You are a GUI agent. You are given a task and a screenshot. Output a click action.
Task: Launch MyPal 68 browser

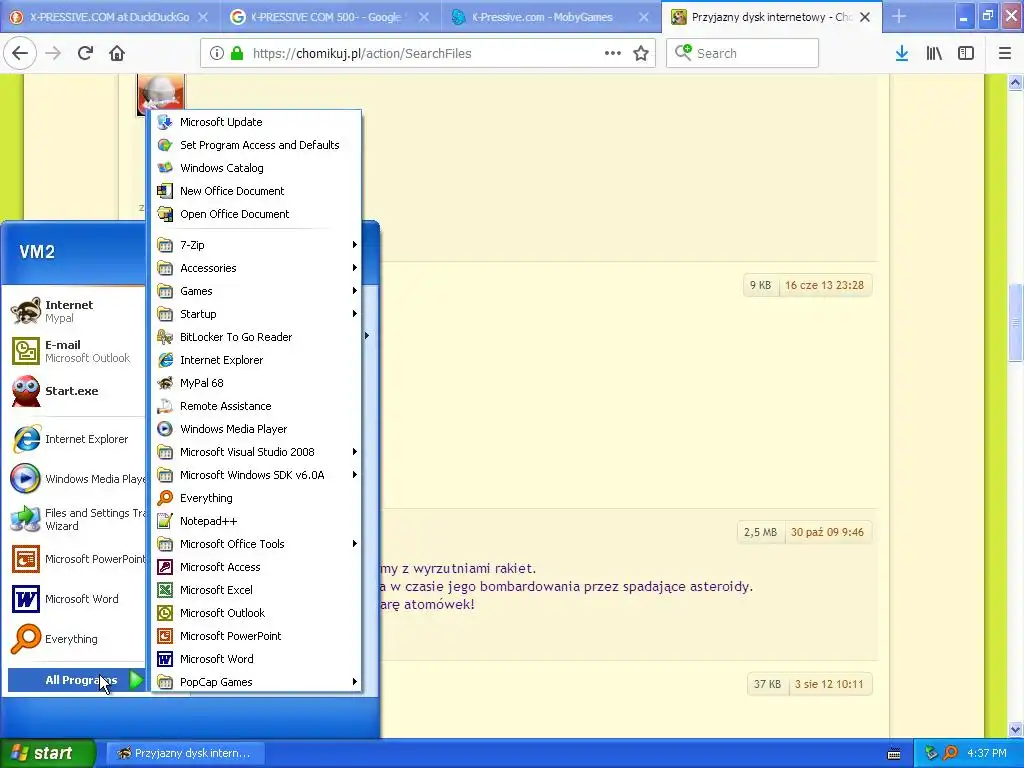pos(257,383)
